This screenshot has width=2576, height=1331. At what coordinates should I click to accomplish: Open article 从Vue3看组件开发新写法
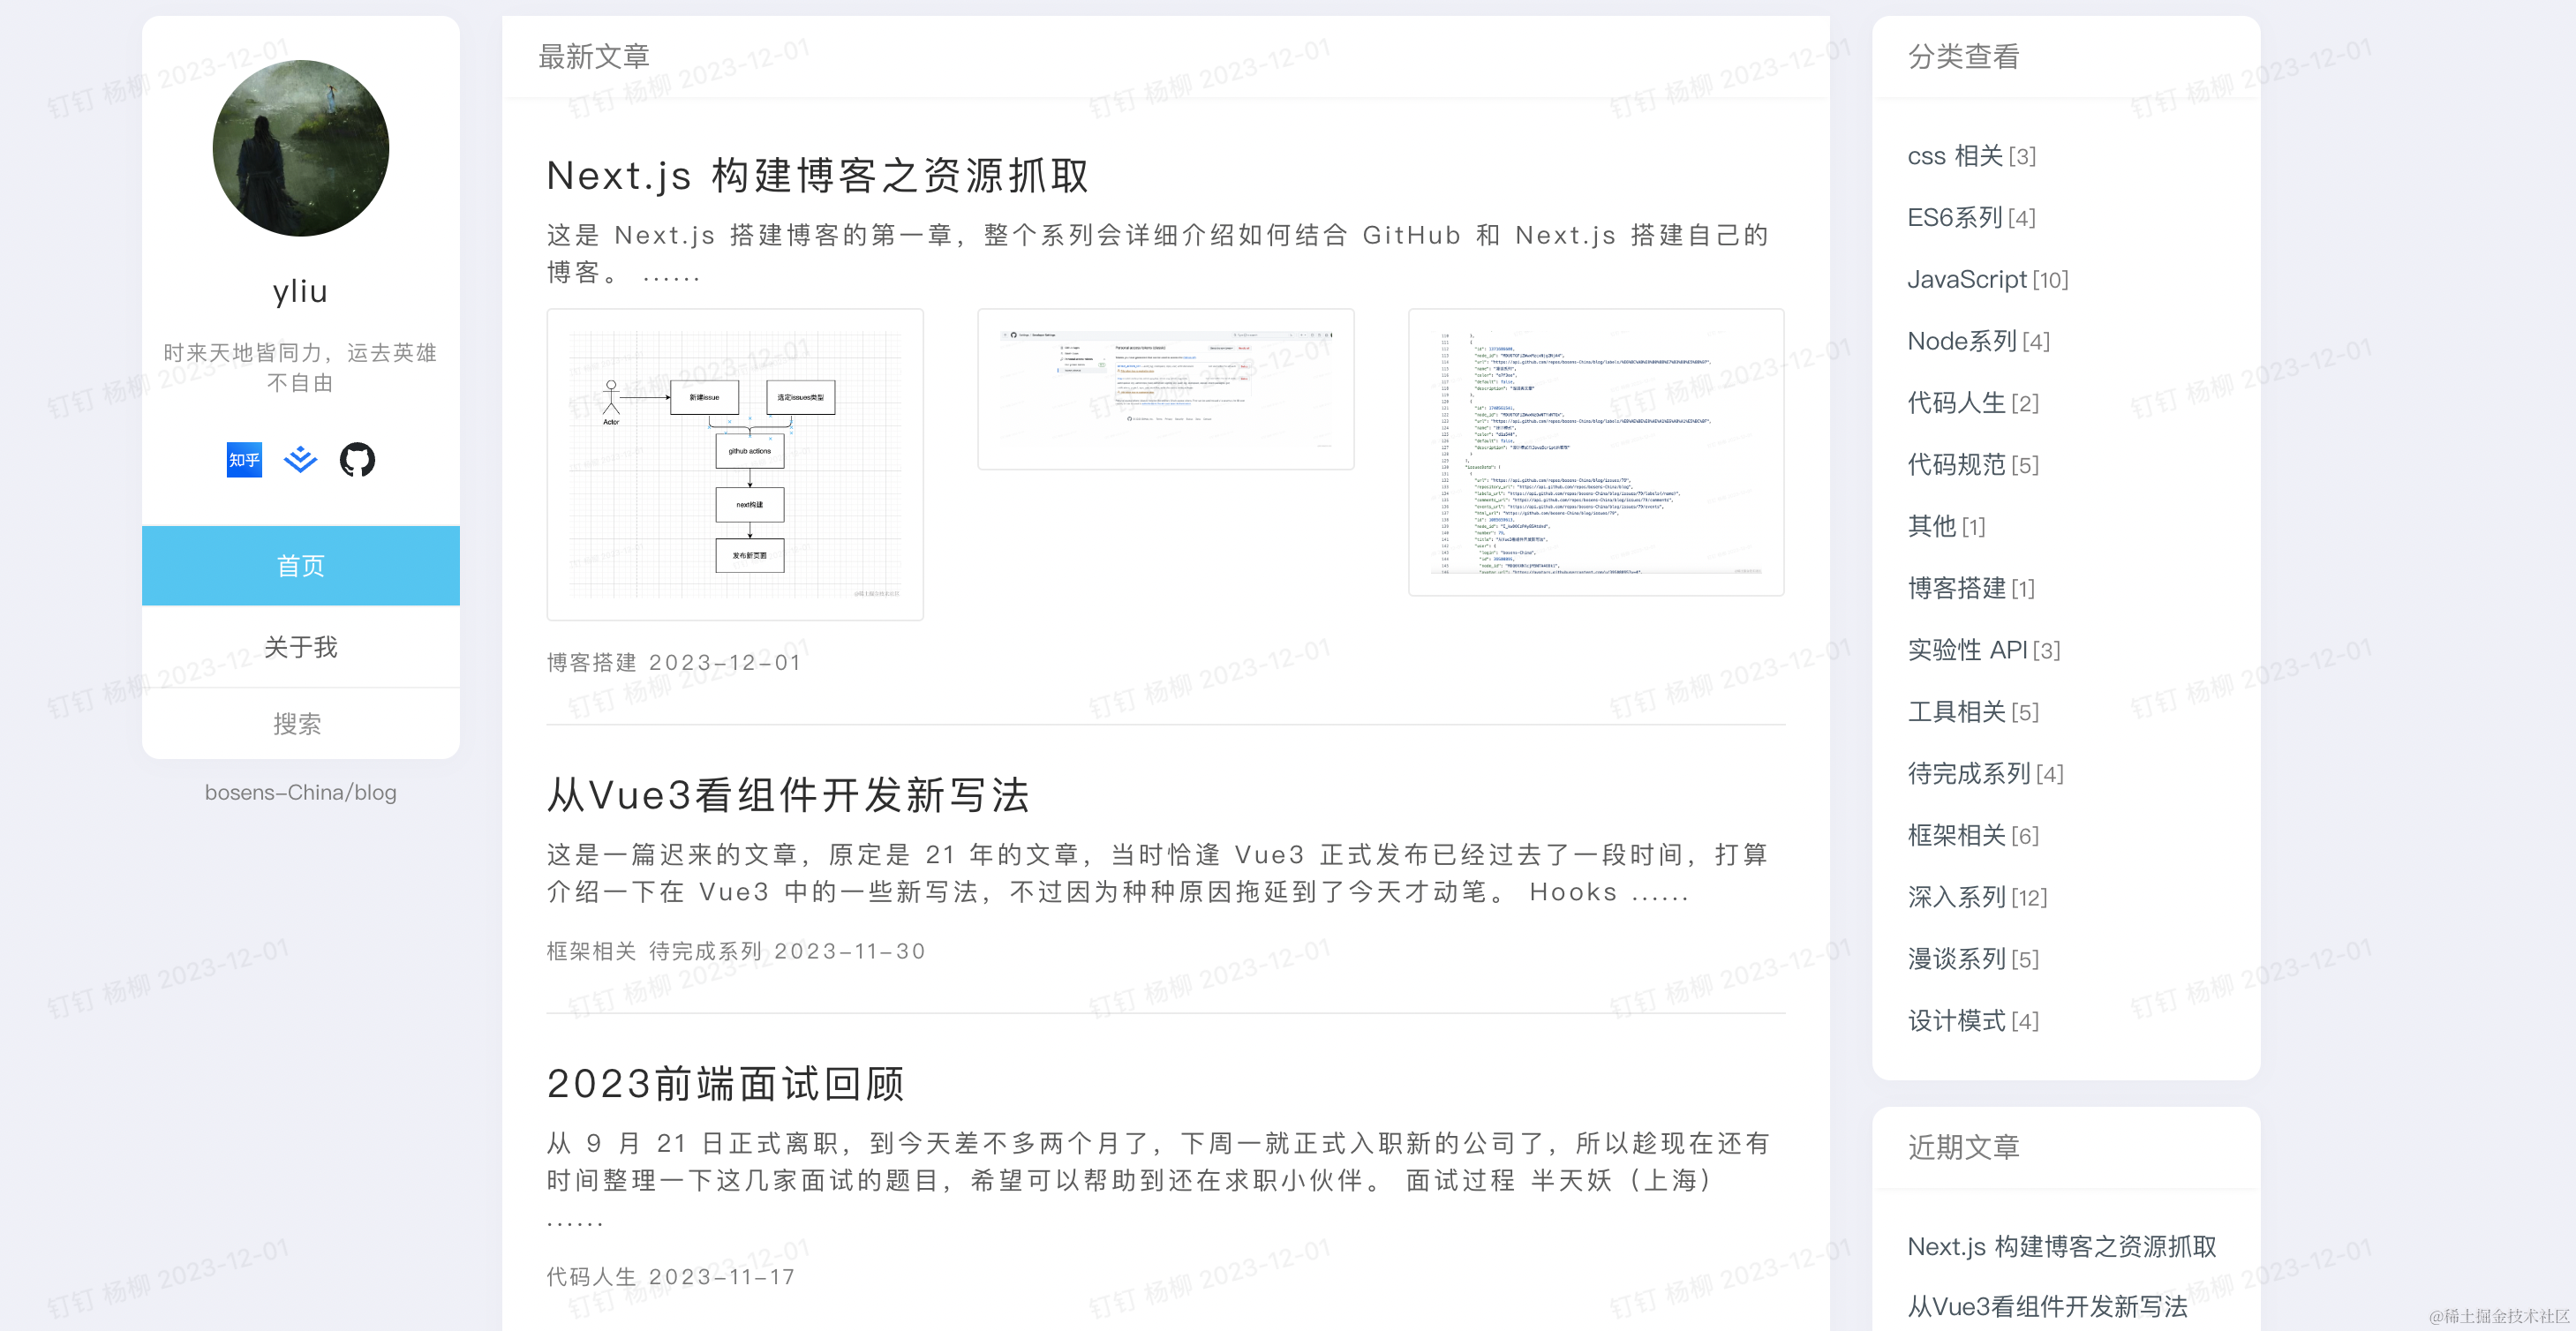pyautogui.click(x=790, y=796)
